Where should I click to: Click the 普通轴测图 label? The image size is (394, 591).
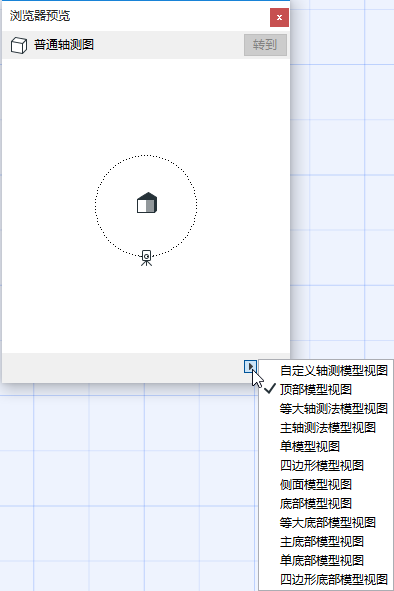(64, 44)
